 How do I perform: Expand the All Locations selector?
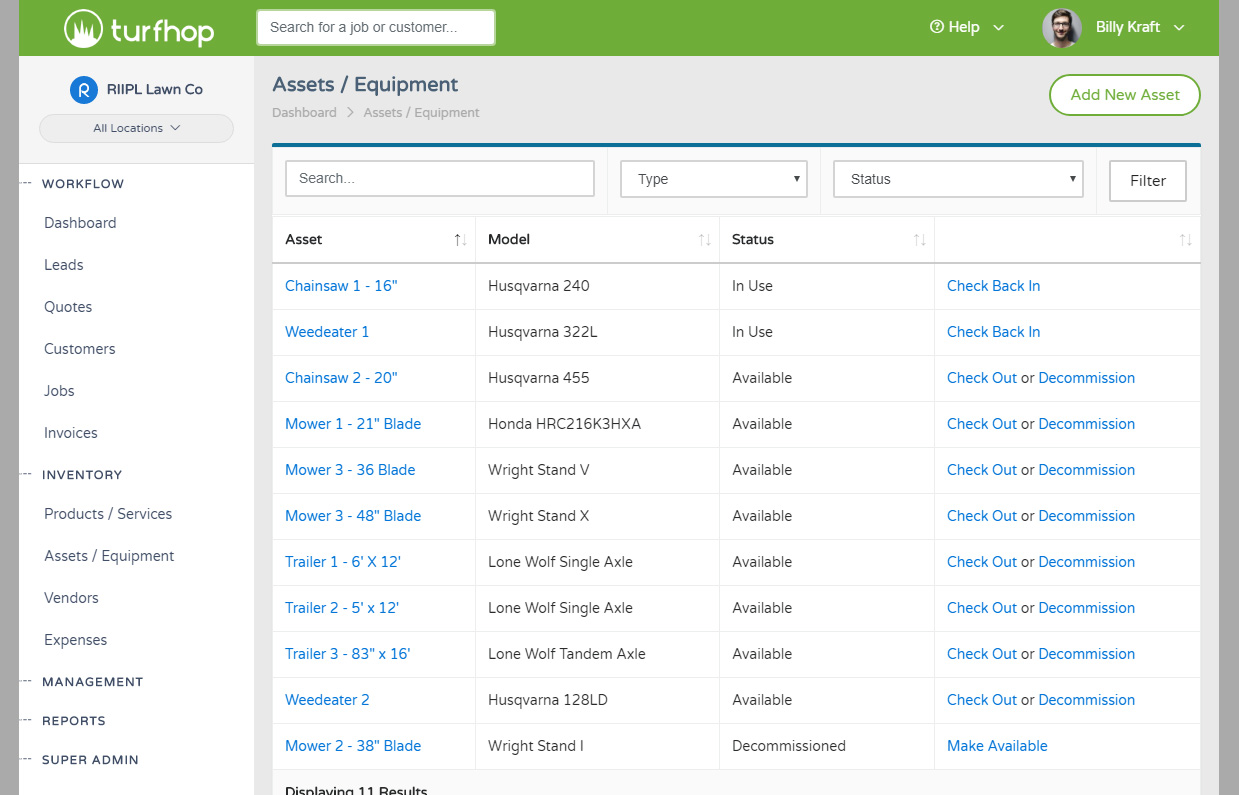tap(136, 128)
